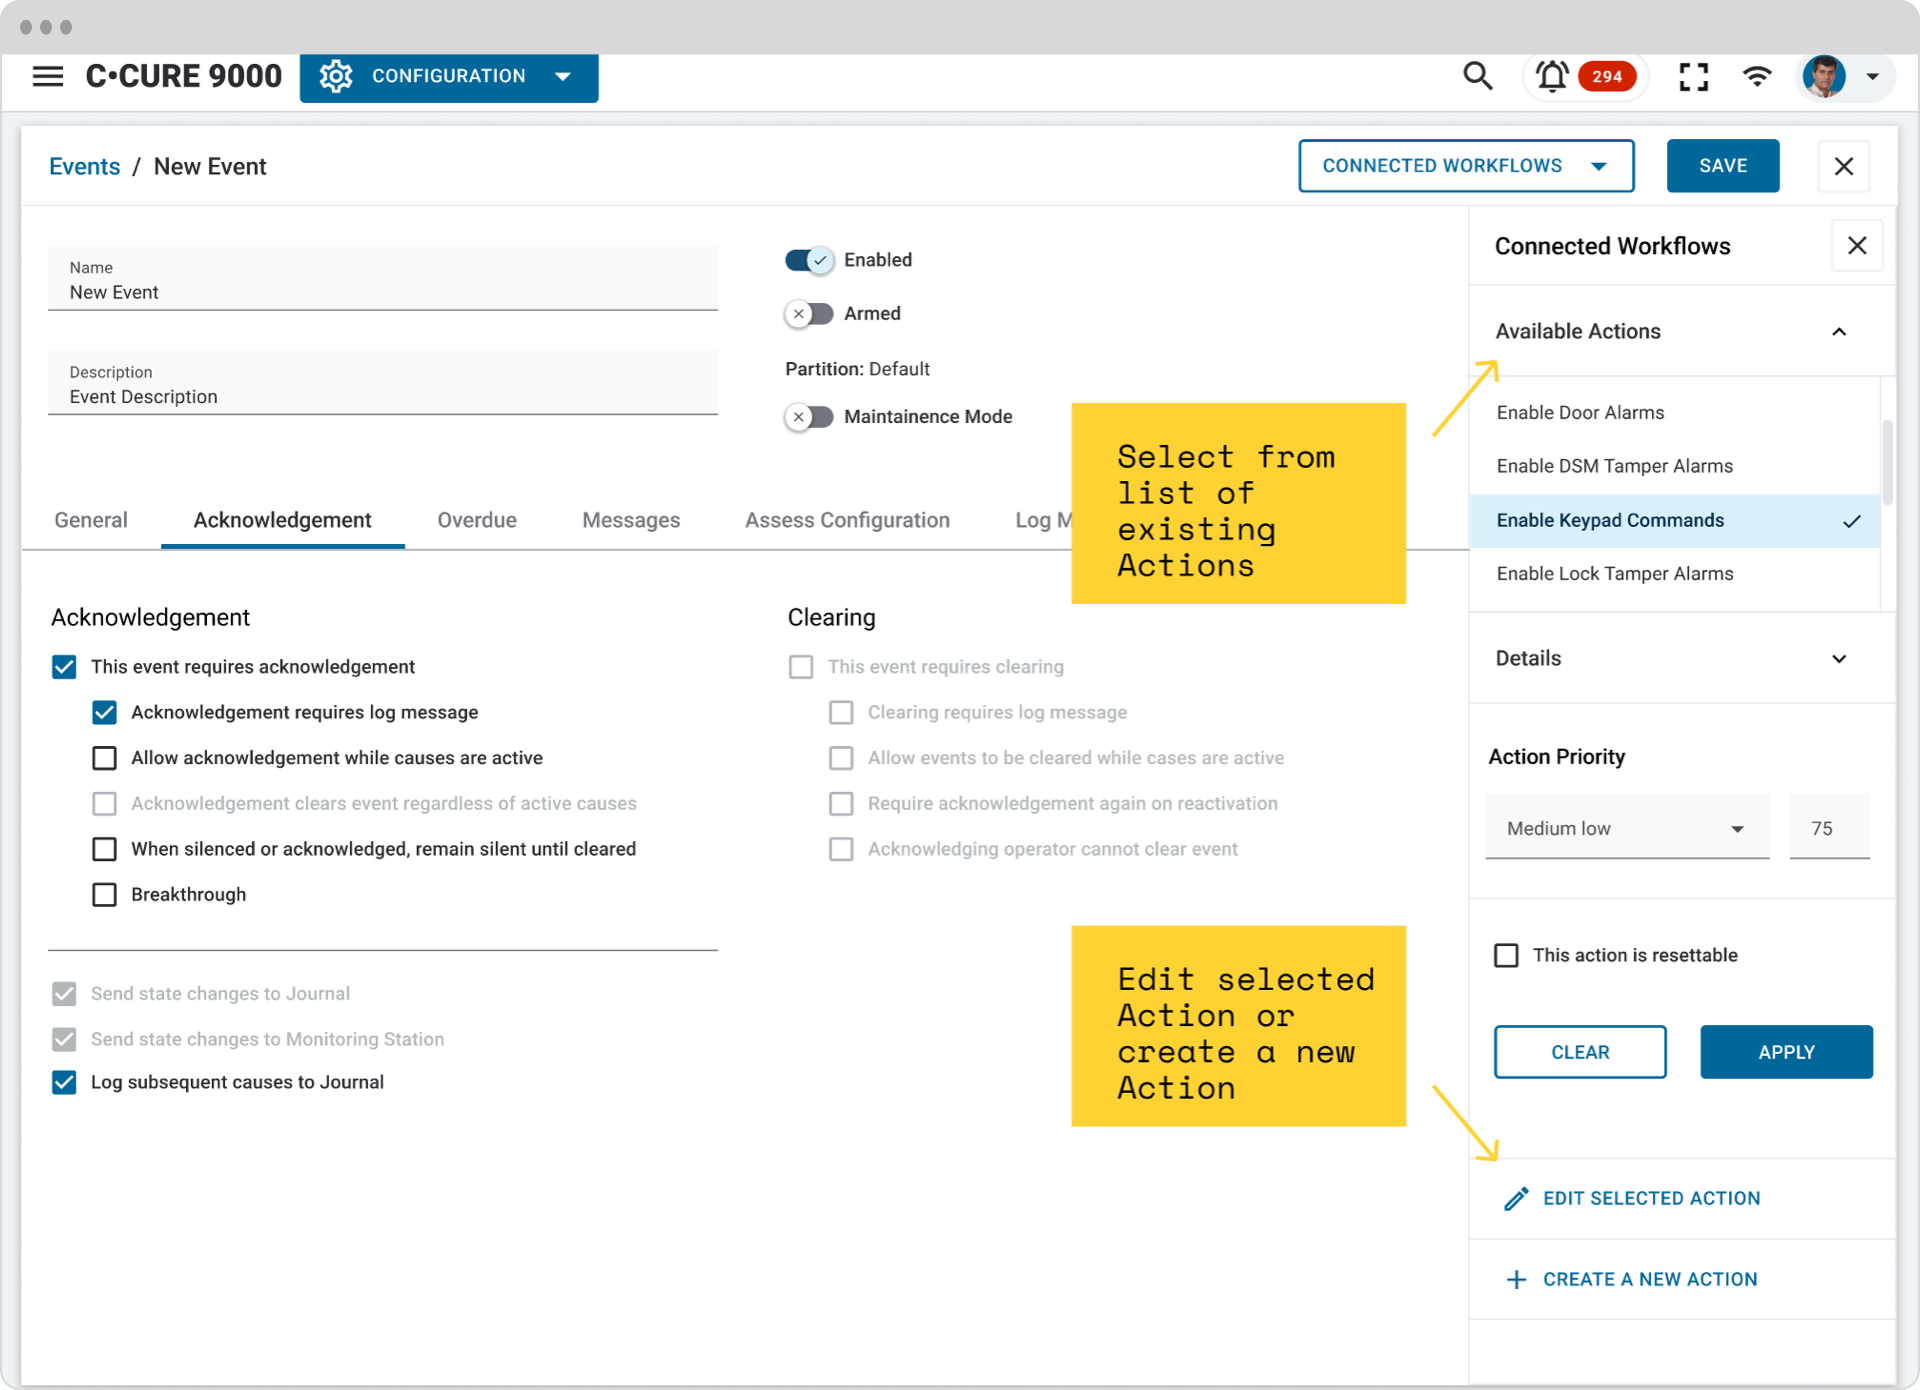Open the Configuration dropdown in header

(x=449, y=77)
